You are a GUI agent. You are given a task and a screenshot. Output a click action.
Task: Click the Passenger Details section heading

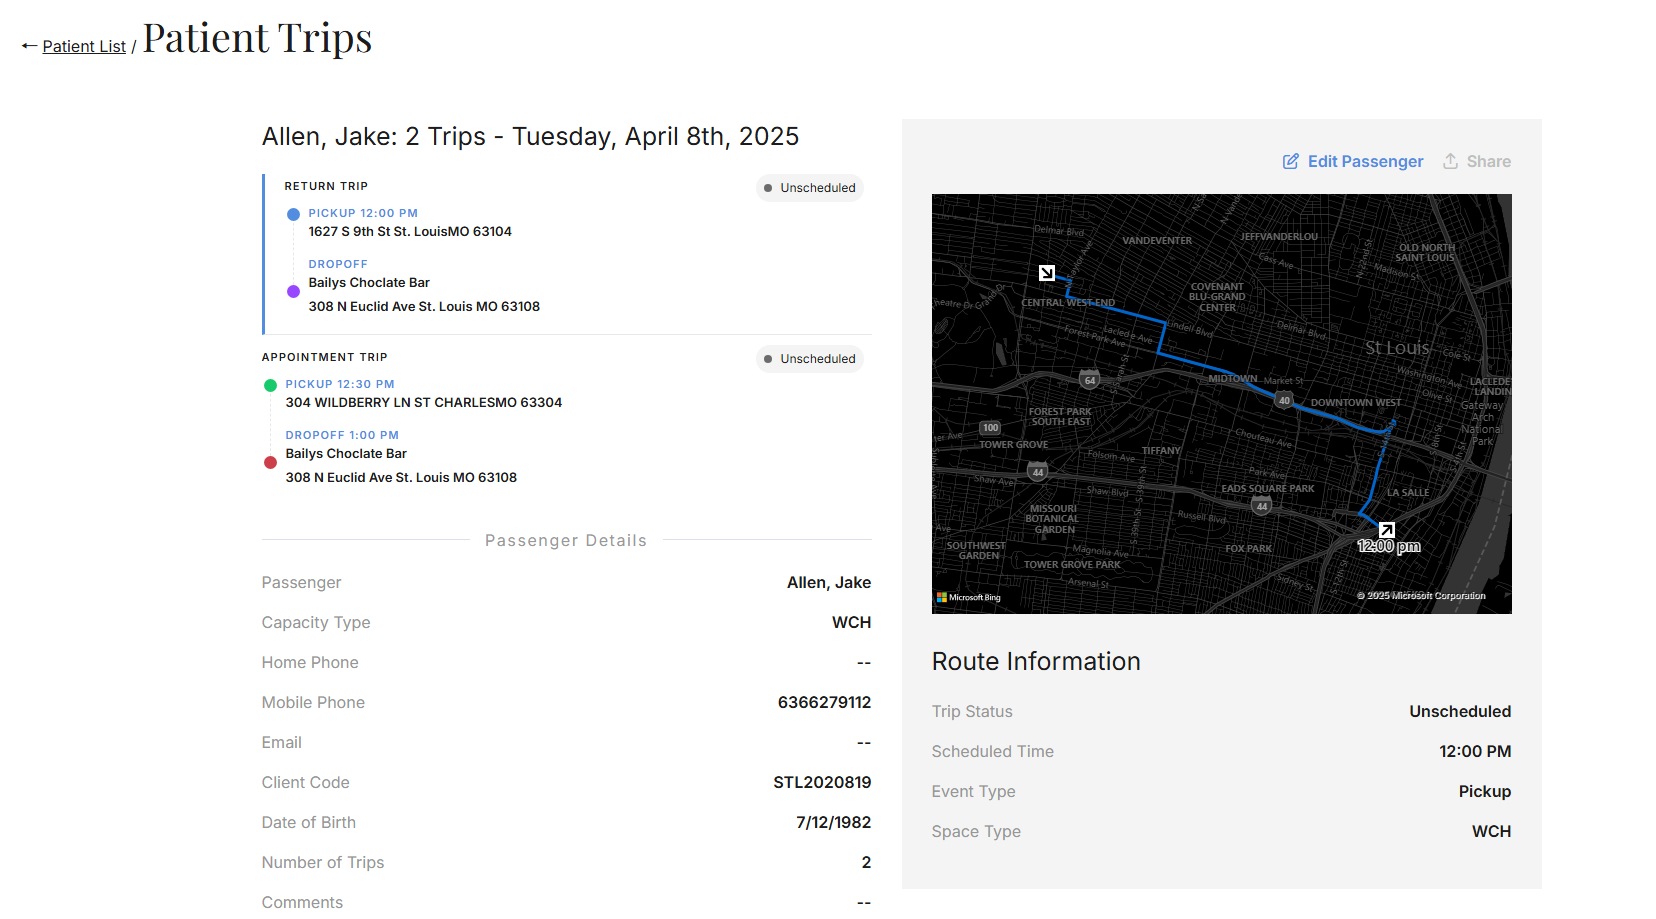[x=566, y=540]
